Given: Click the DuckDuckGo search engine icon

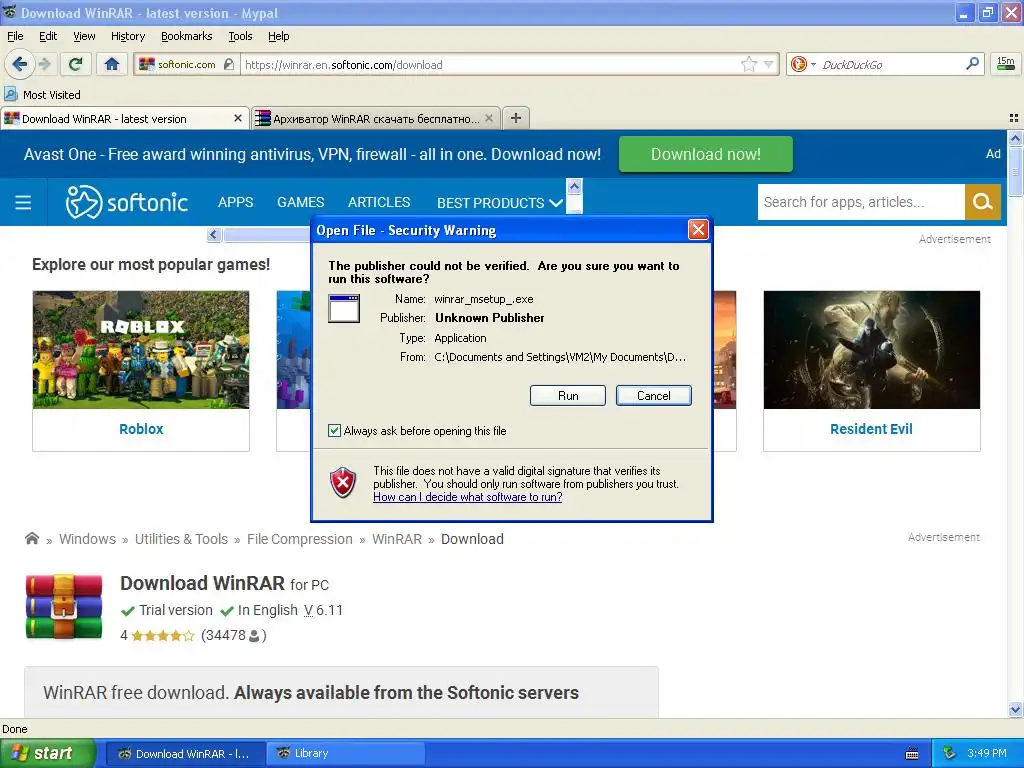Looking at the screenshot, I should (x=798, y=64).
